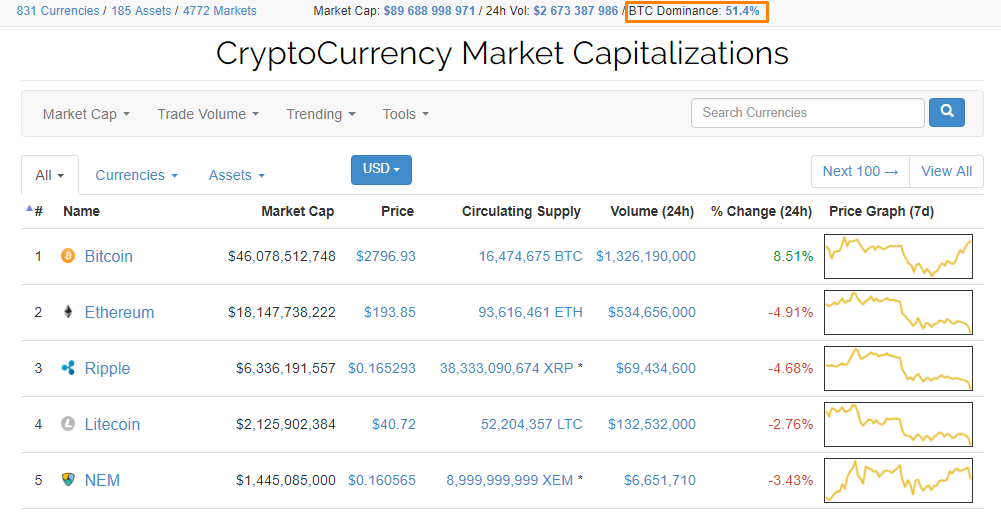Go to the Next 100 page
The height and width of the screenshot is (512, 1001).
click(860, 171)
